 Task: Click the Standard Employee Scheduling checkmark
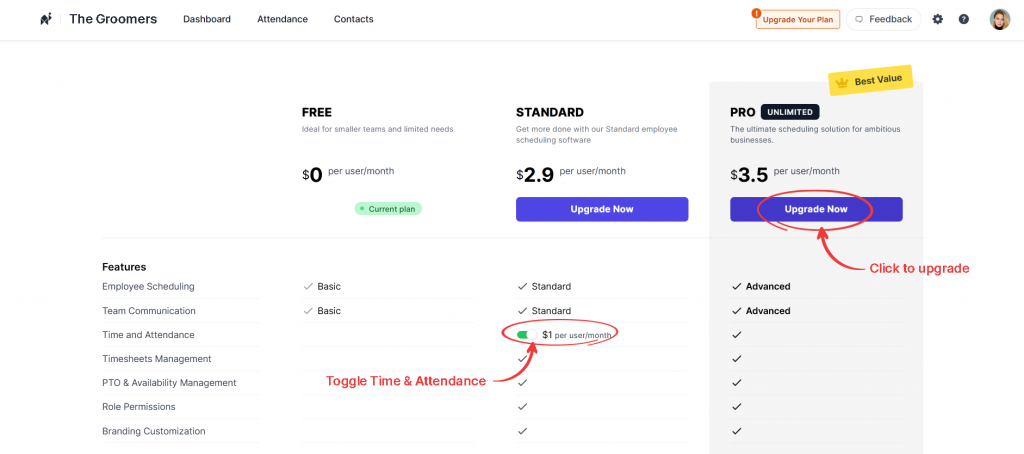(522, 286)
